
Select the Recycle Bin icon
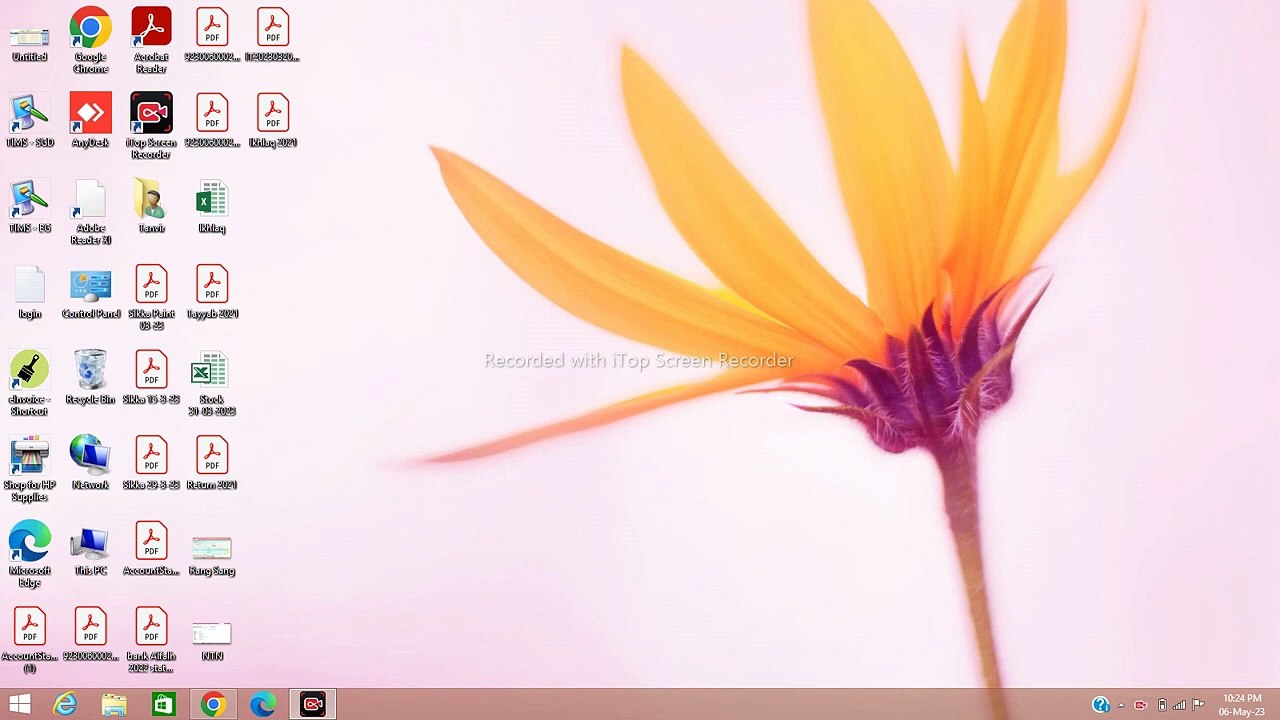coord(90,371)
